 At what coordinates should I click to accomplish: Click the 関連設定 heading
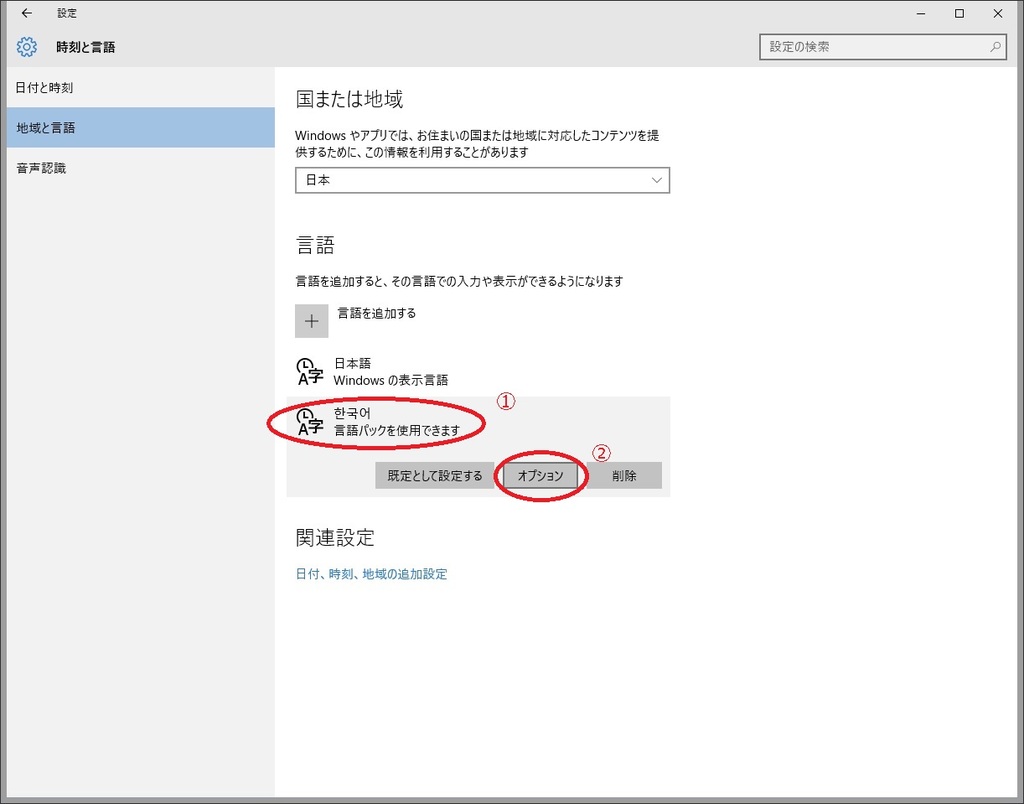point(335,538)
